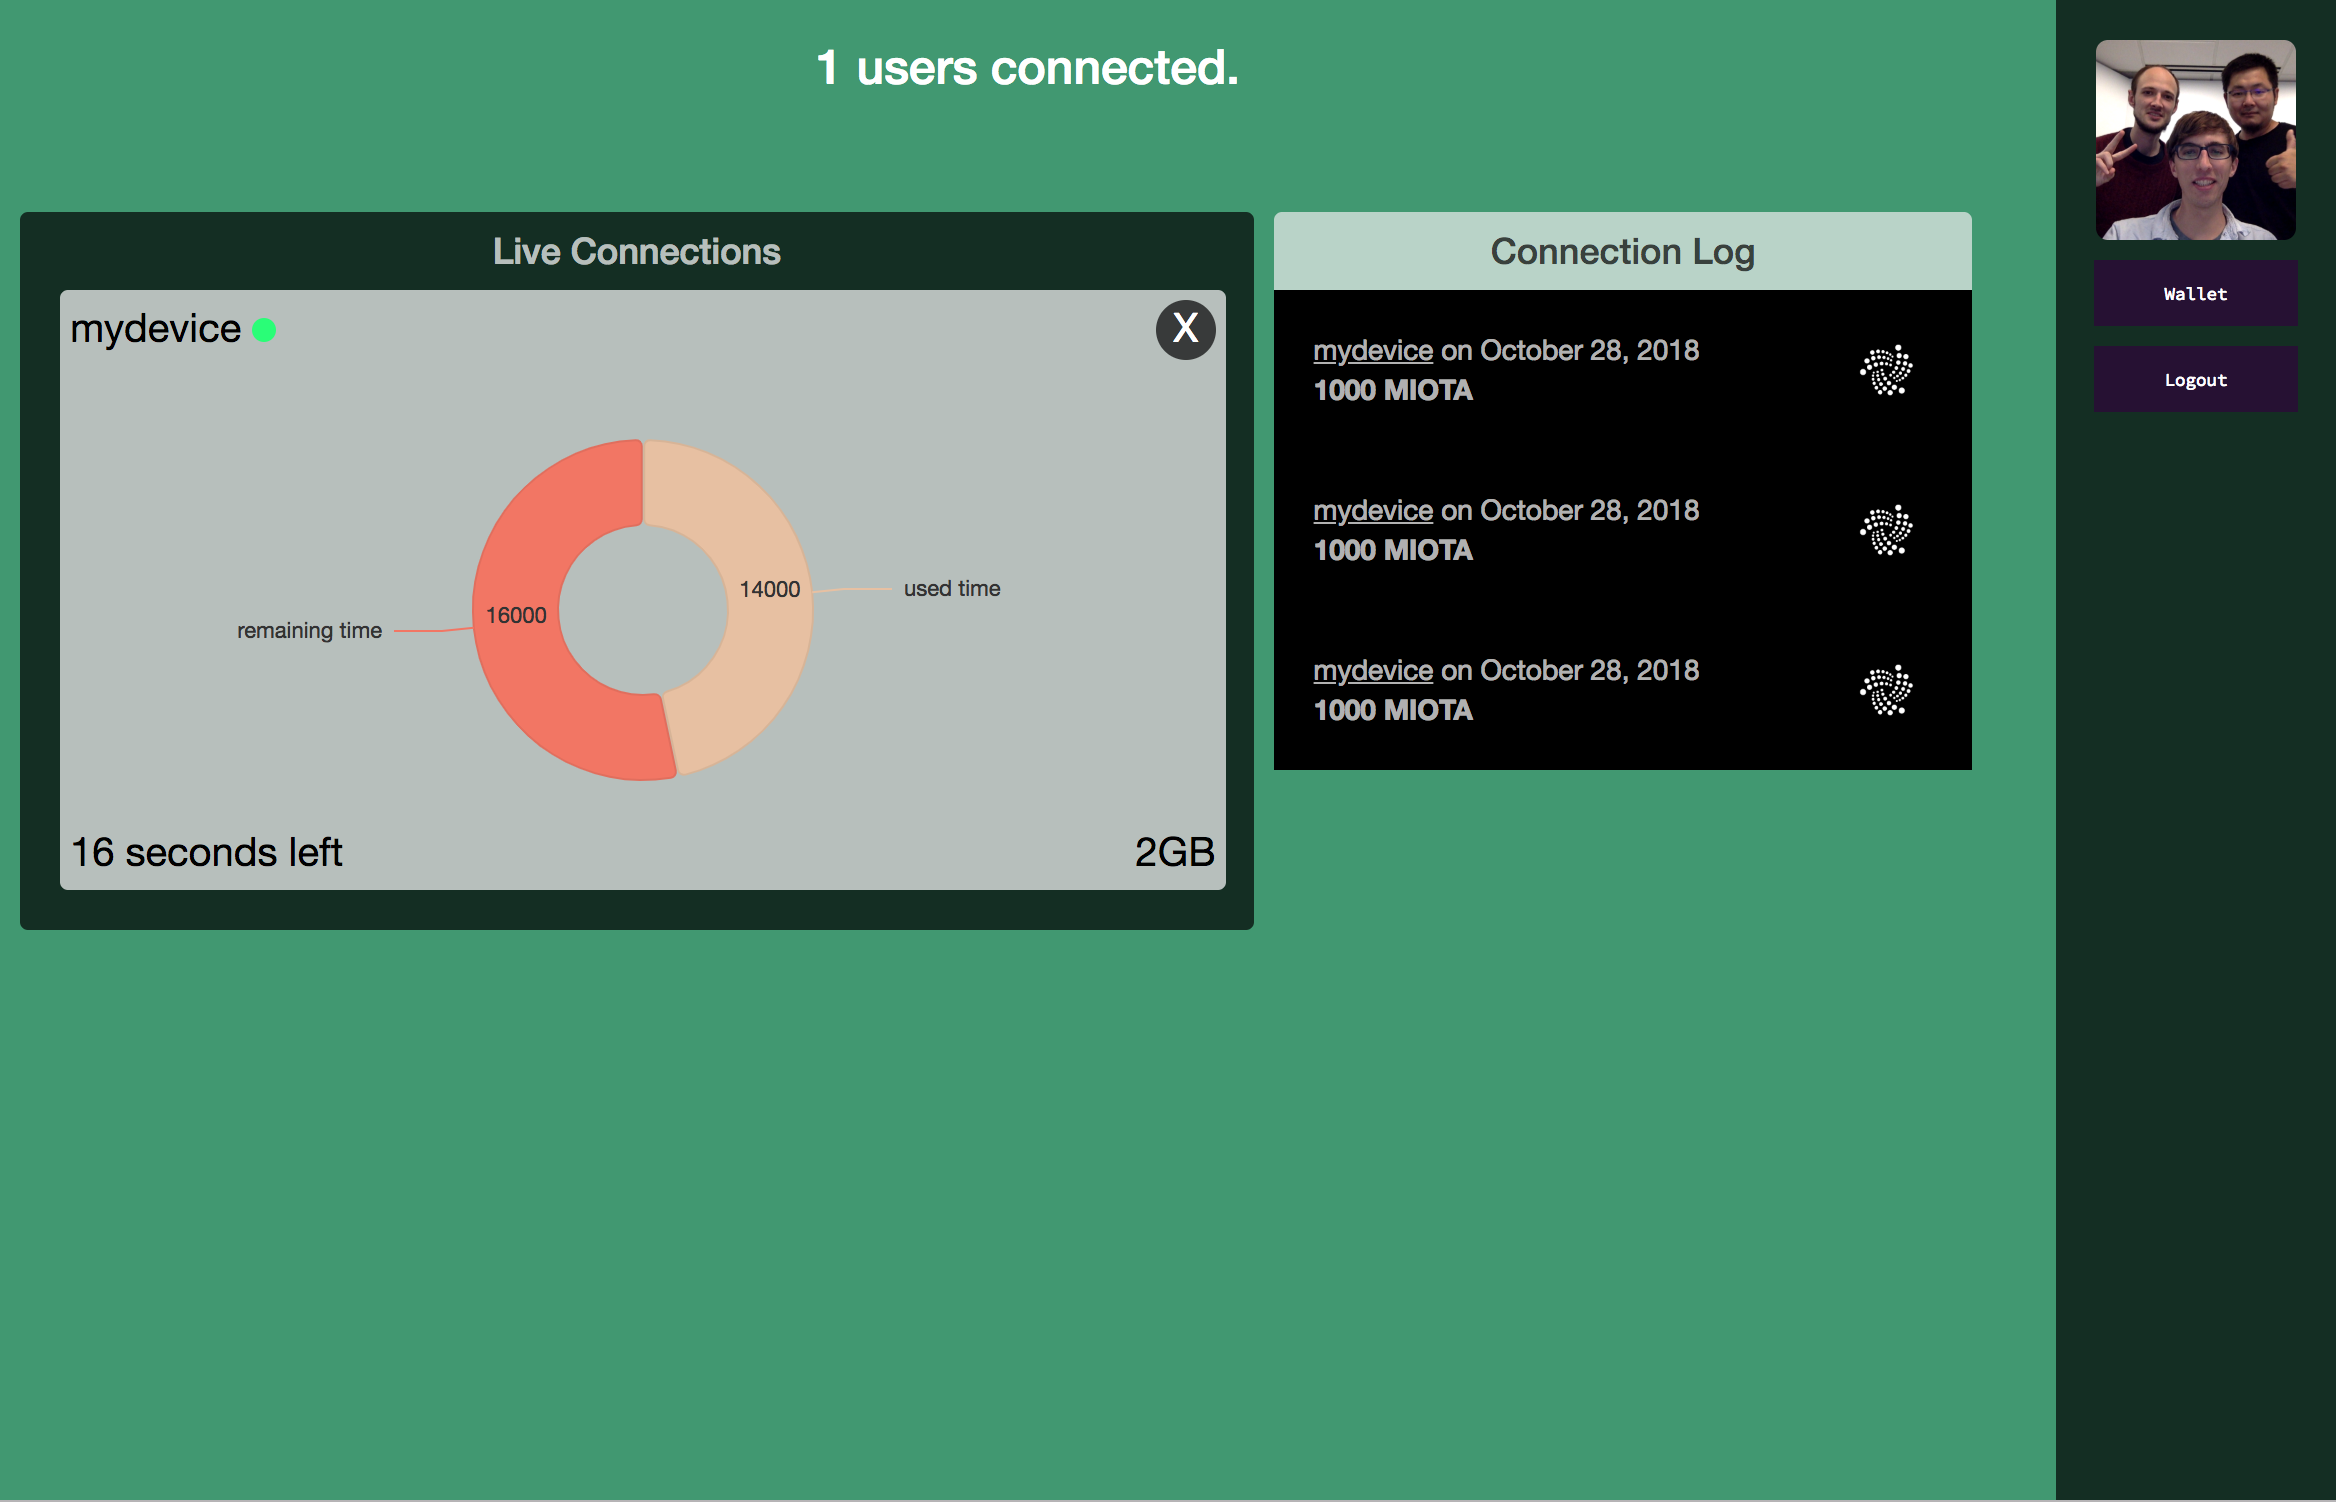Image resolution: width=2336 pixels, height=1502 pixels.
Task: Open the Wallet page
Action: point(2195,294)
